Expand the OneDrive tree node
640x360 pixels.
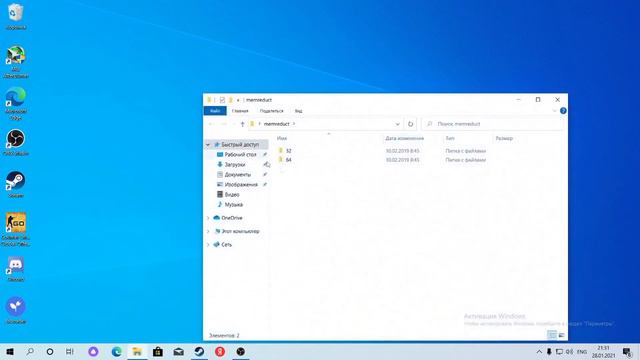point(208,218)
